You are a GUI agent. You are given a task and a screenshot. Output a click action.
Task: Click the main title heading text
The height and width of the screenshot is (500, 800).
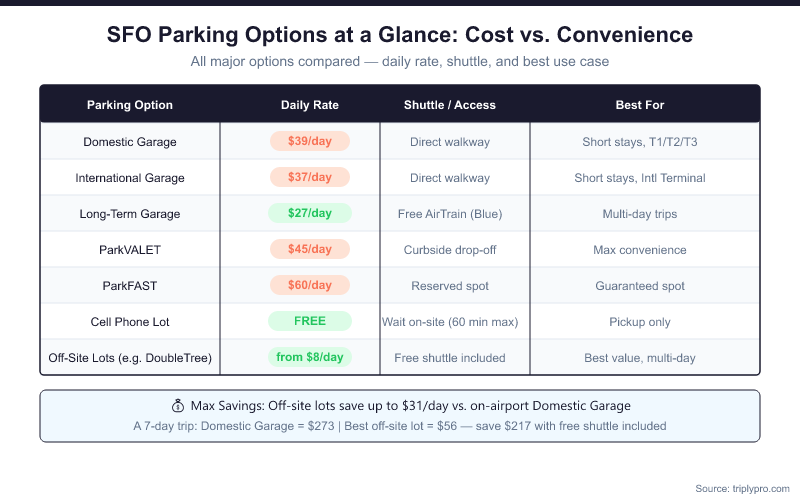click(x=400, y=35)
